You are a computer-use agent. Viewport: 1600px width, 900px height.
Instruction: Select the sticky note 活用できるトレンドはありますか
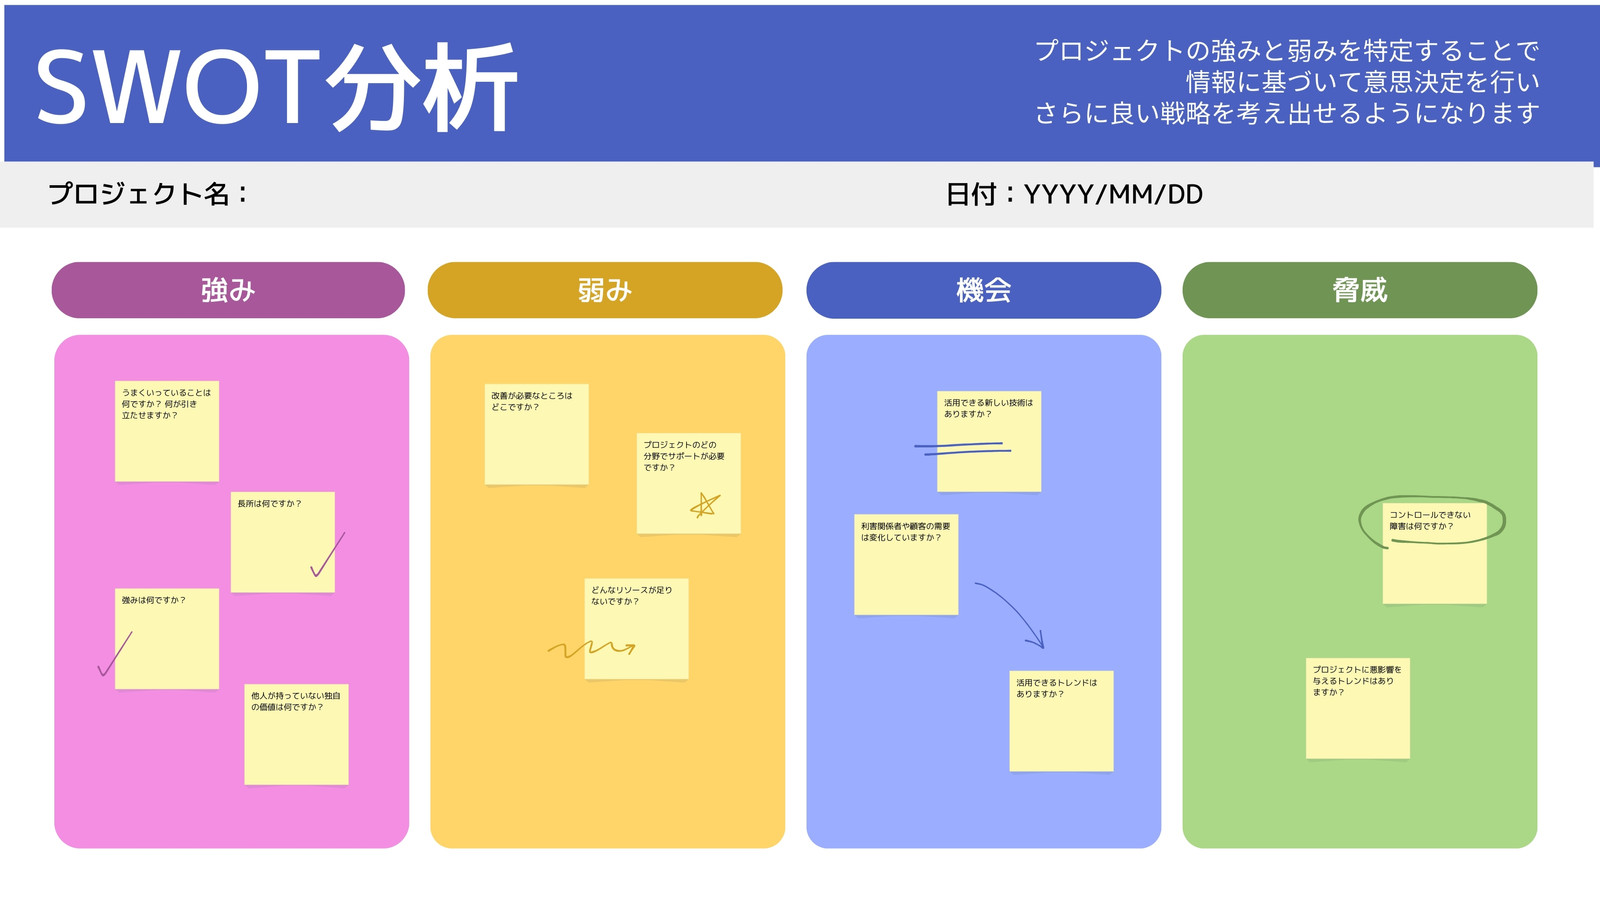(1061, 721)
